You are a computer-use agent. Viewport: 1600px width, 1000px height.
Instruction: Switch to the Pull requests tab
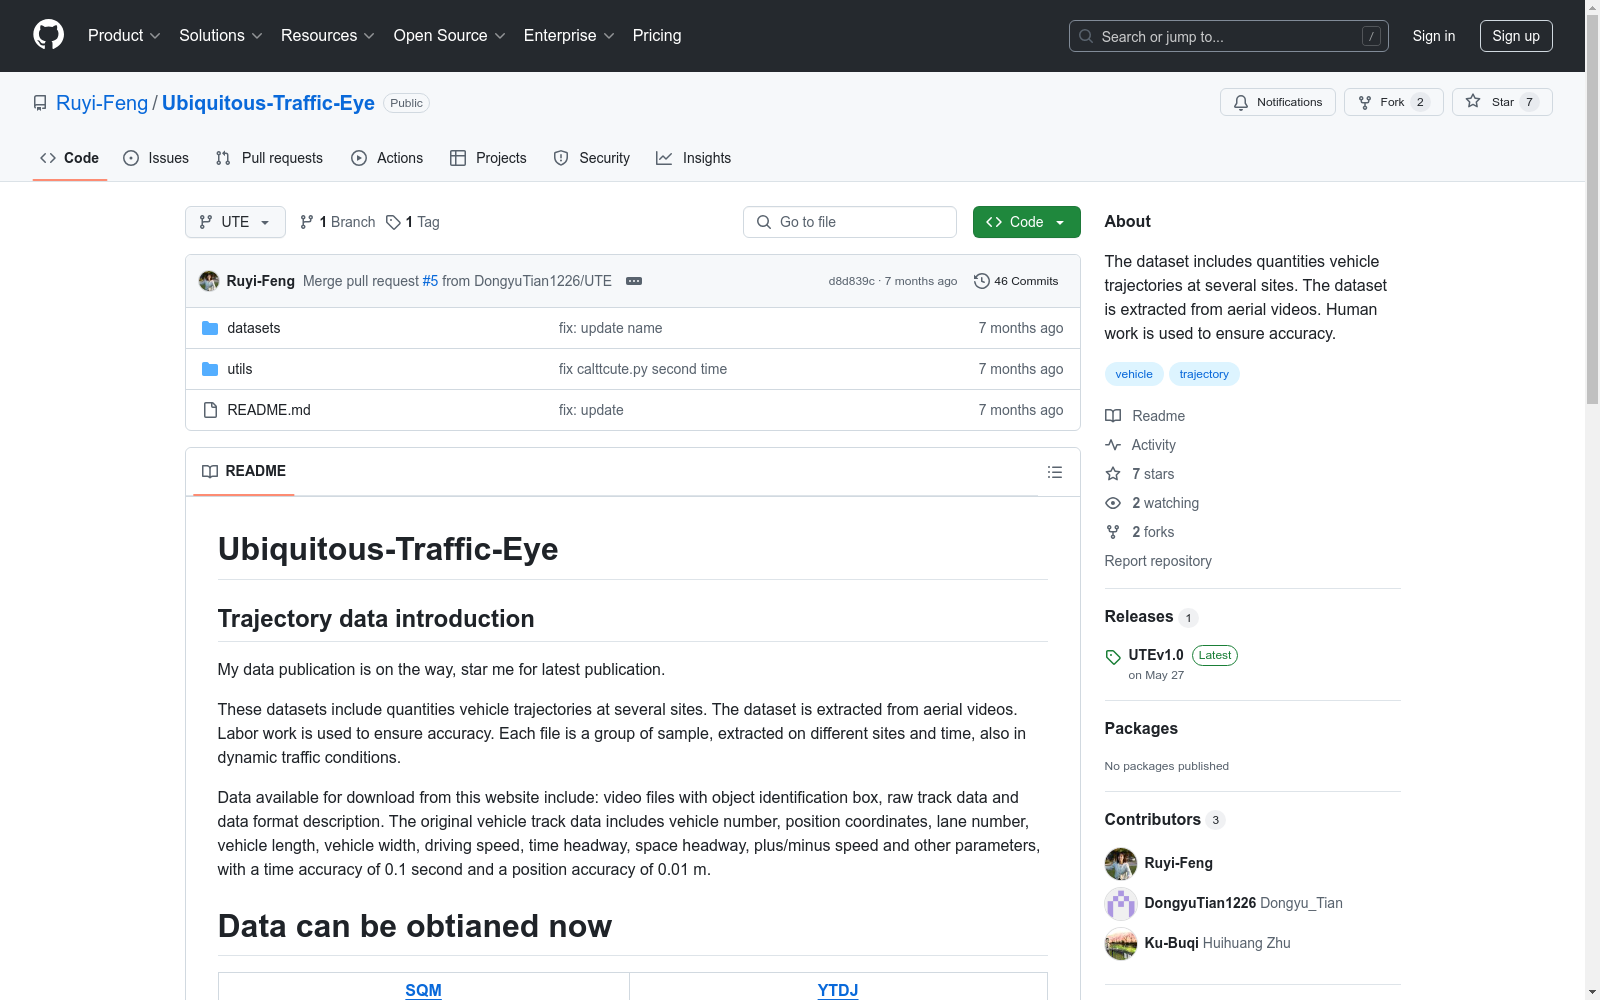(x=268, y=157)
